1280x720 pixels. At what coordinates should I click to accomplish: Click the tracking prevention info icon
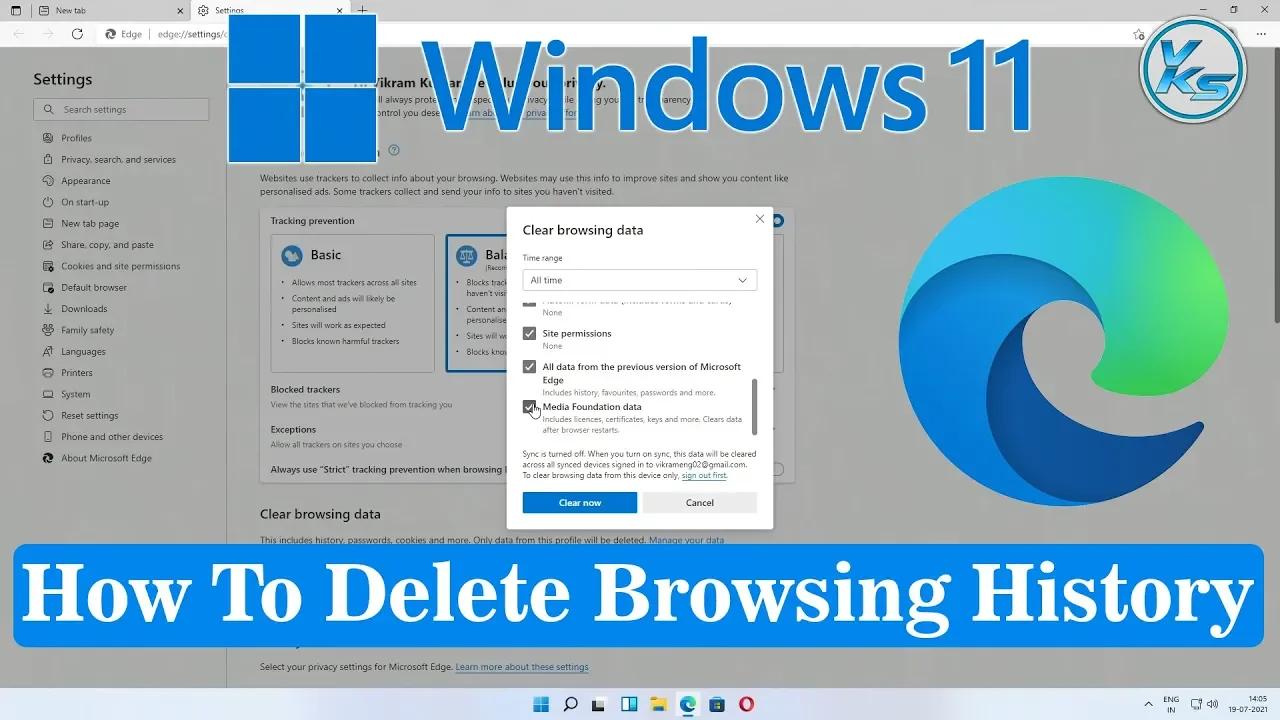[394, 150]
